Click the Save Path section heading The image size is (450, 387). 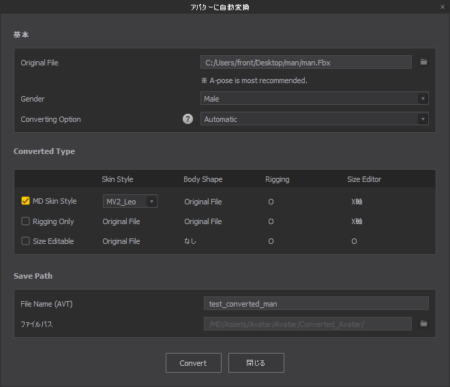[33, 276]
